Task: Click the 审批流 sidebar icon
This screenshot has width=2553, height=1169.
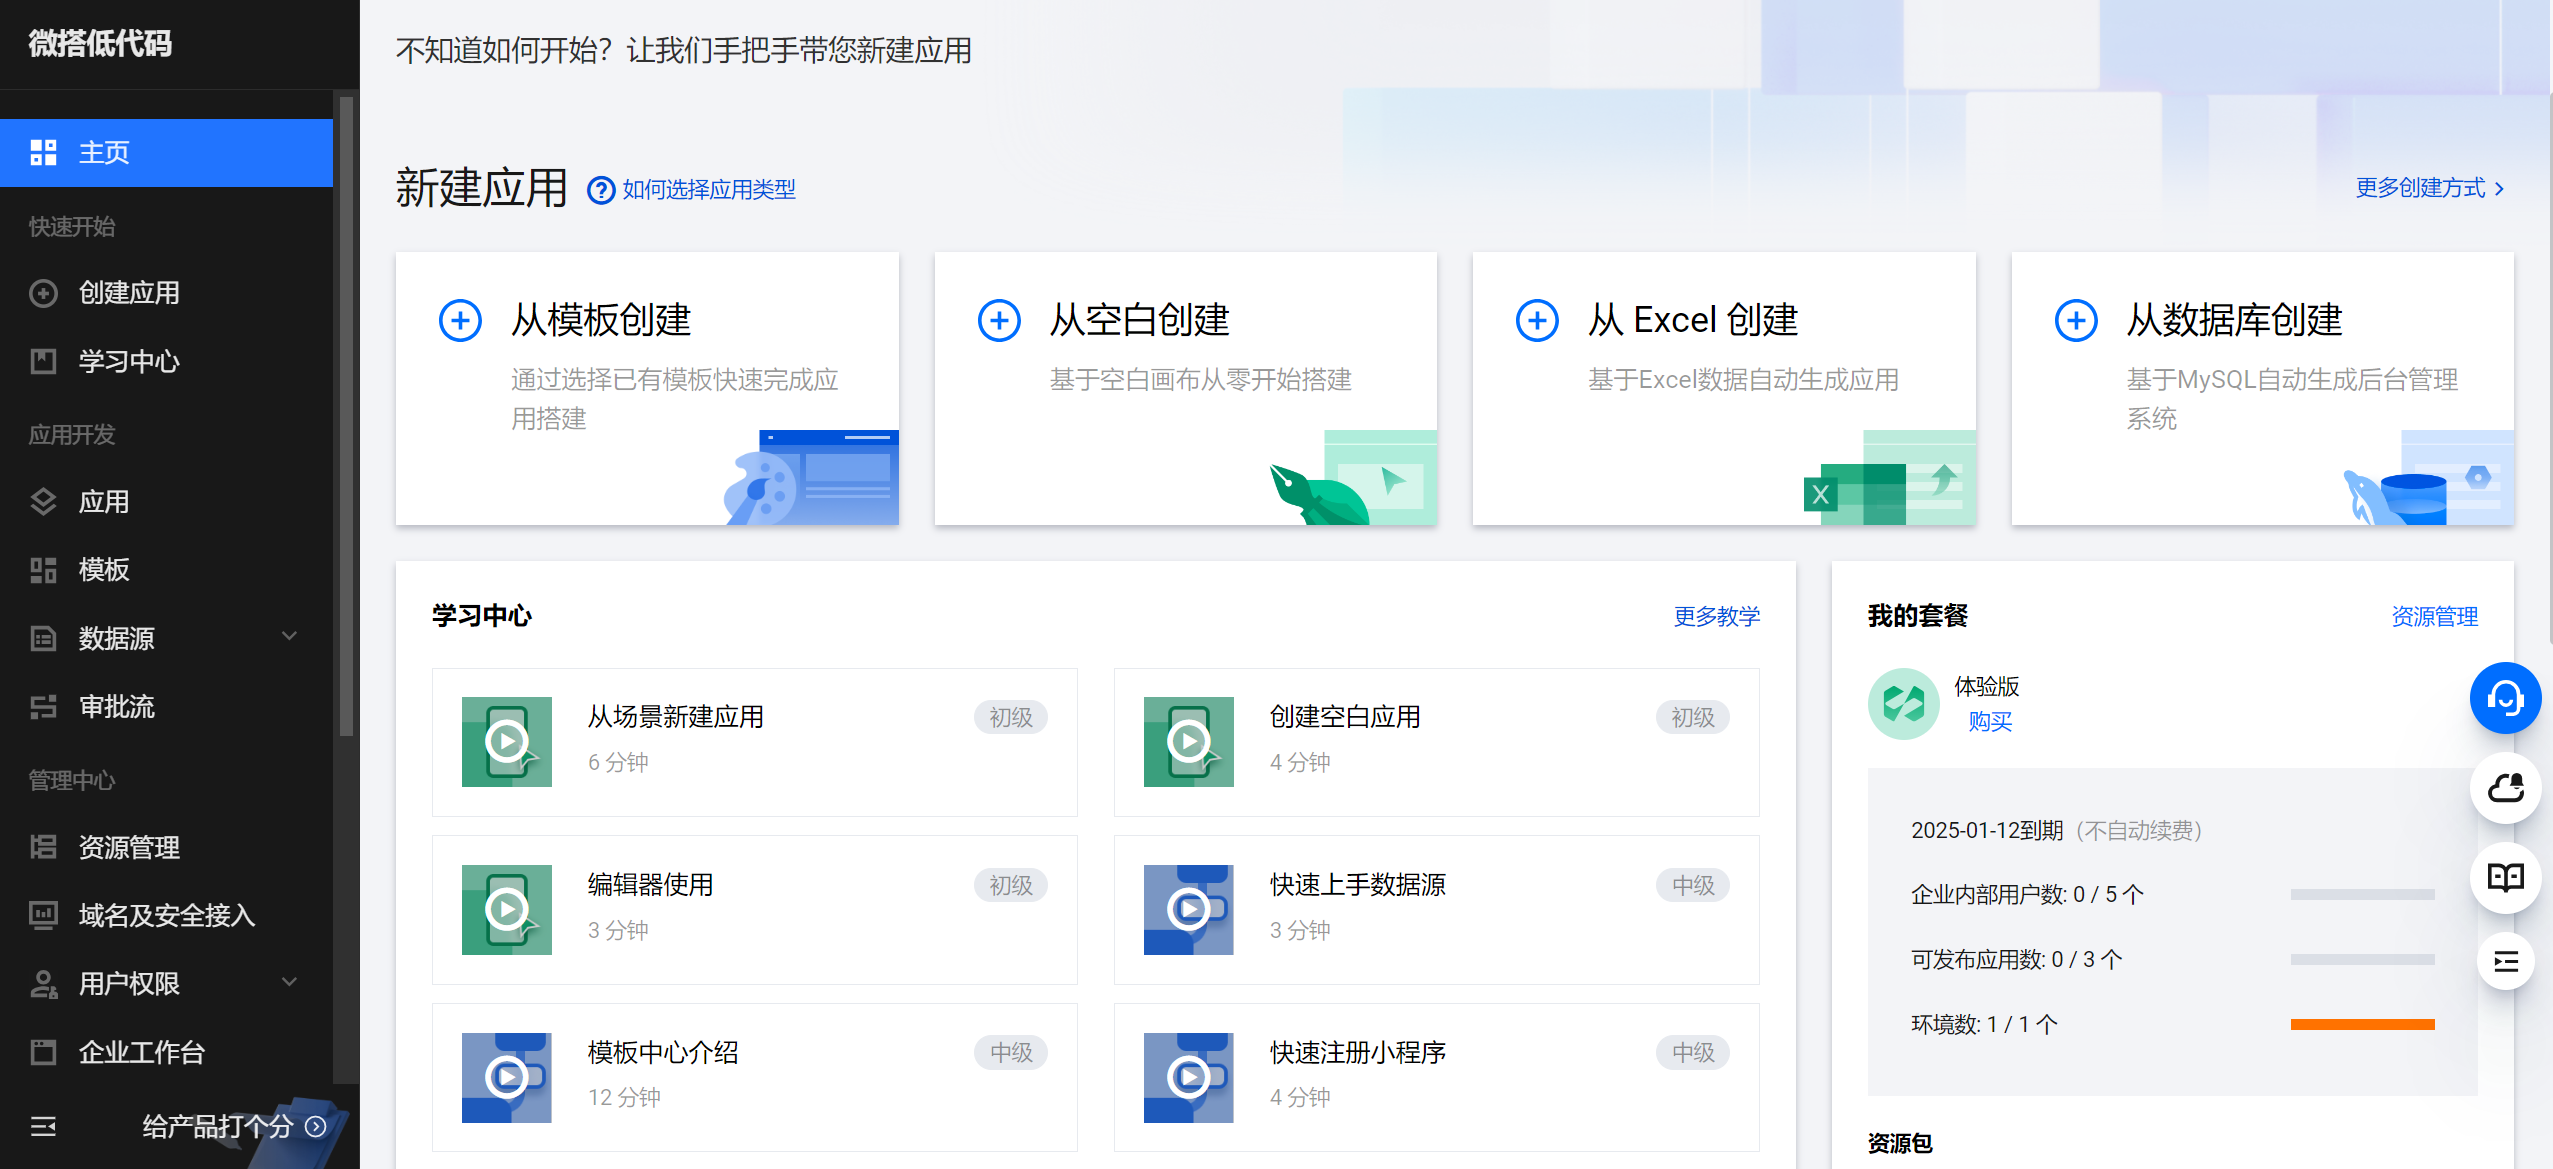Action: pyautogui.click(x=43, y=707)
